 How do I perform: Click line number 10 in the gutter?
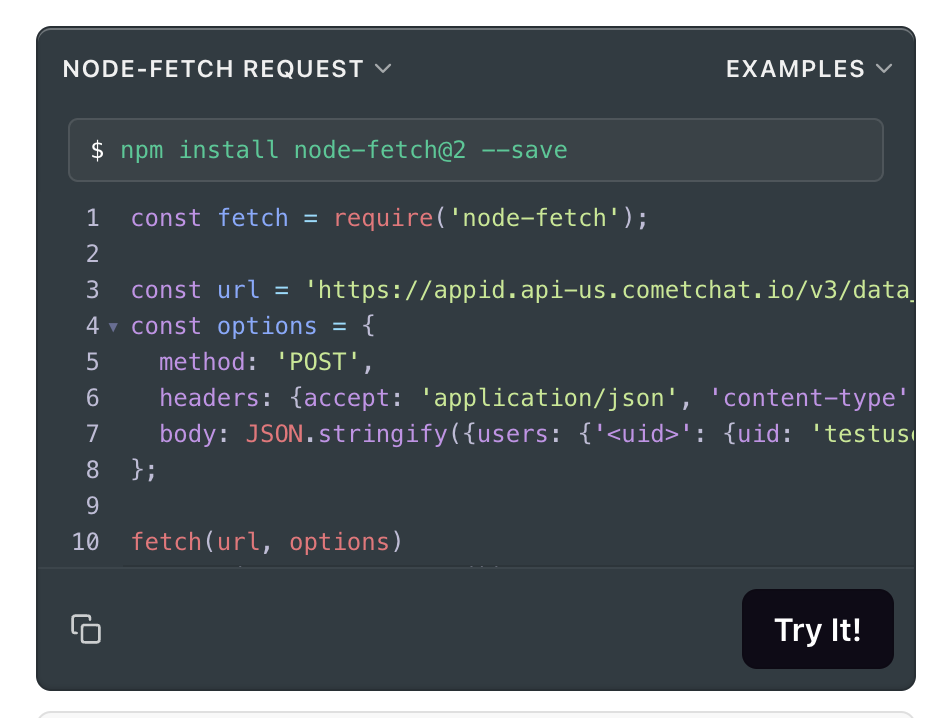(86, 542)
